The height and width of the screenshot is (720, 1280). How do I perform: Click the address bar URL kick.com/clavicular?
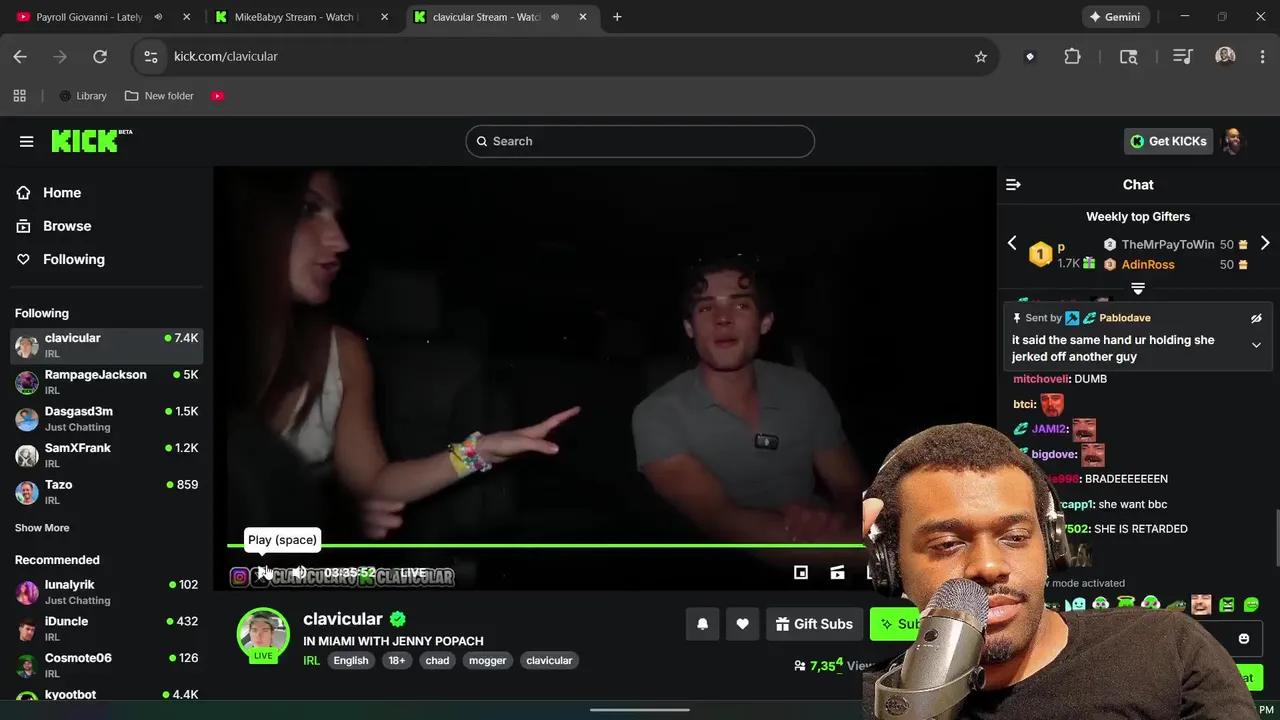(226, 57)
